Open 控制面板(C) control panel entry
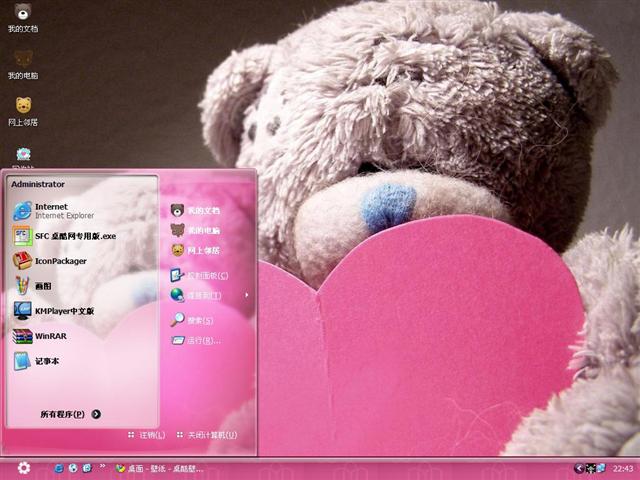640x480 pixels. [199, 276]
